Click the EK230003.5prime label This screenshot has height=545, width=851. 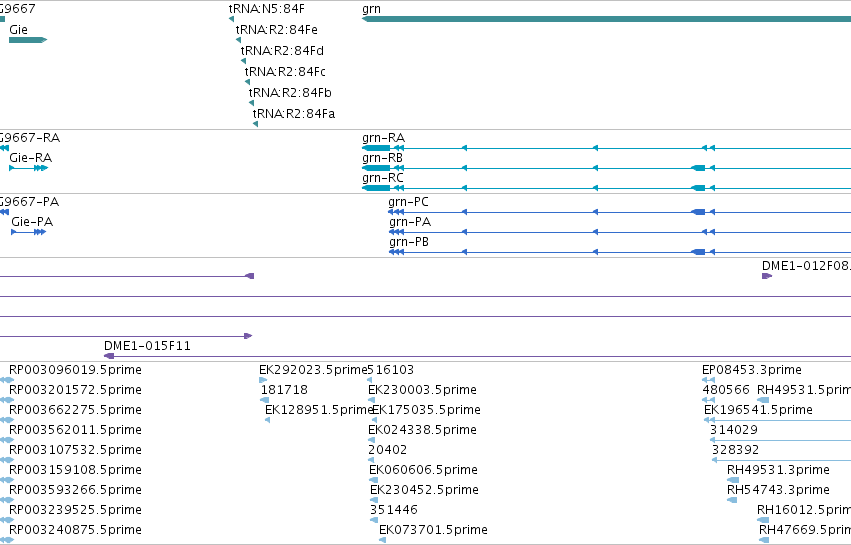(422, 390)
